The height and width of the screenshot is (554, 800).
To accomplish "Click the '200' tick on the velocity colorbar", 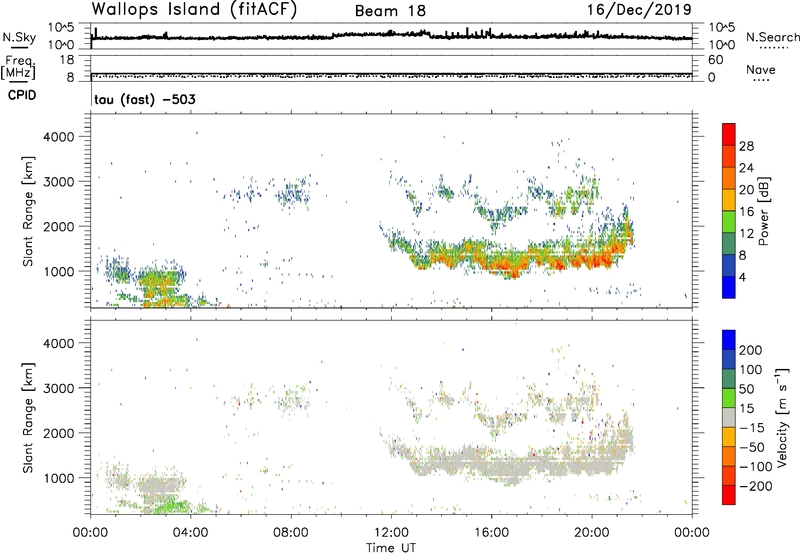I will pos(751,350).
